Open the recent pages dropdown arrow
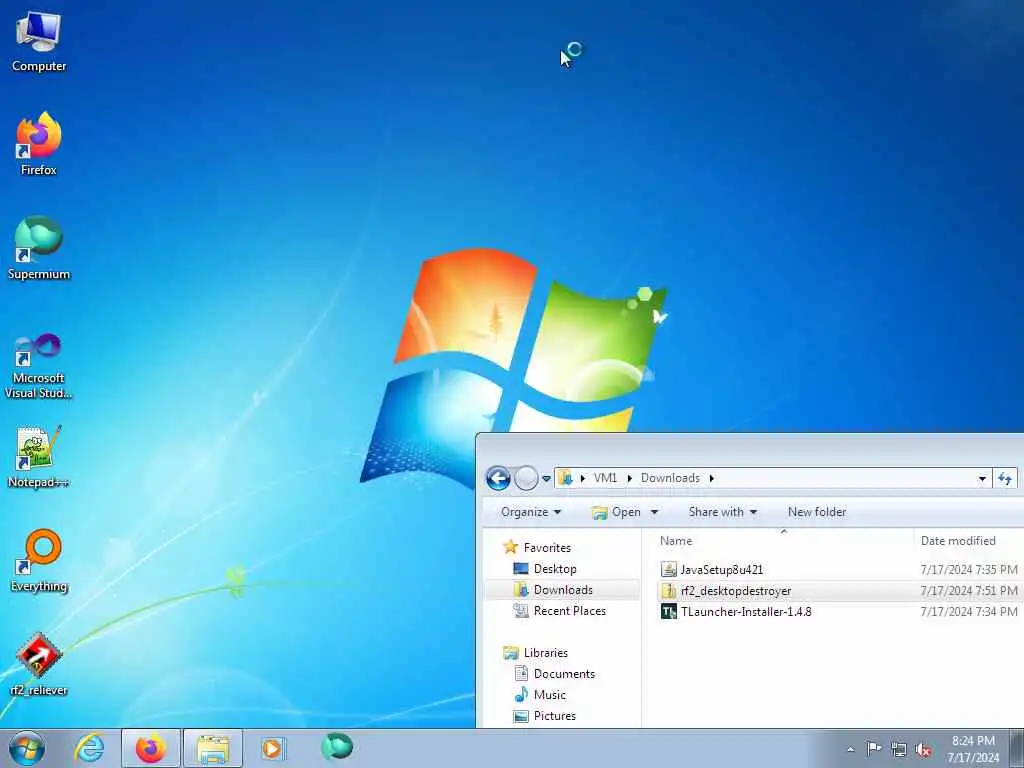1024x768 pixels. (547, 479)
